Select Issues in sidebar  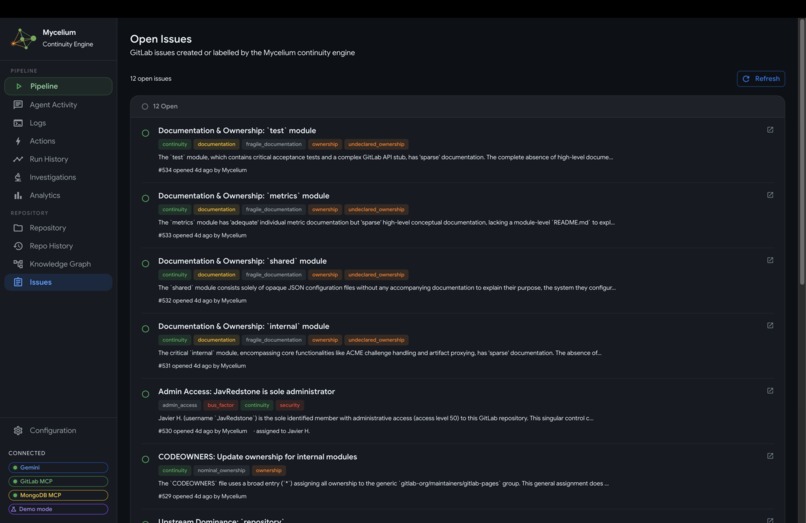pyautogui.click(x=58, y=282)
